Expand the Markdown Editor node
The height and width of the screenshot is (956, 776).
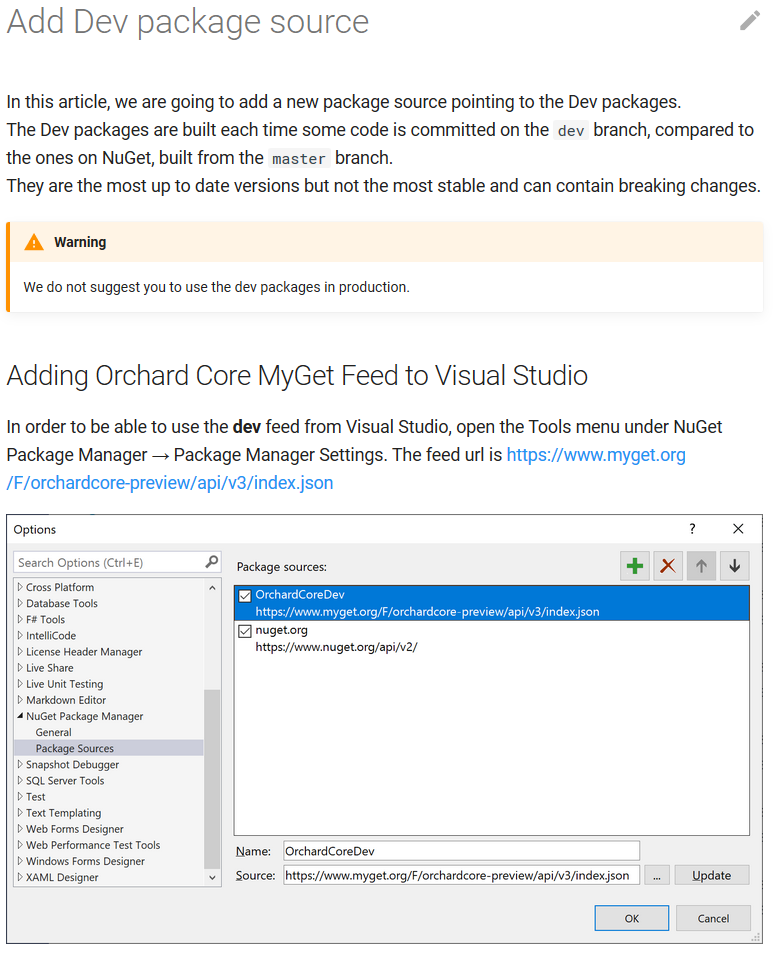click(x=20, y=699)
